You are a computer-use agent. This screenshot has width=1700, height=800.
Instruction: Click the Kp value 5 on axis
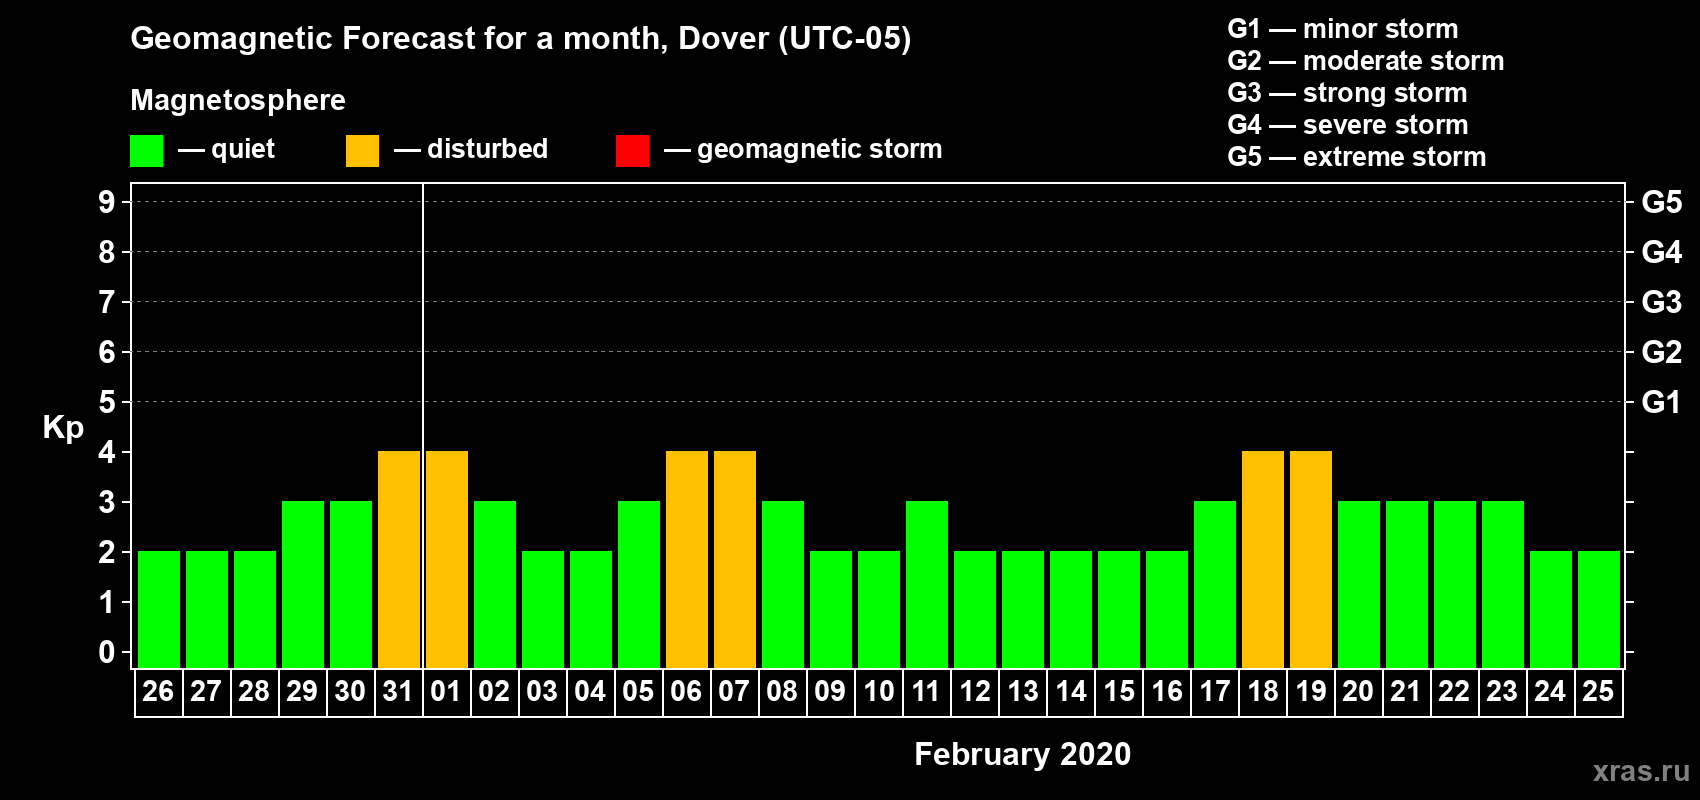(x=107, y=402)
